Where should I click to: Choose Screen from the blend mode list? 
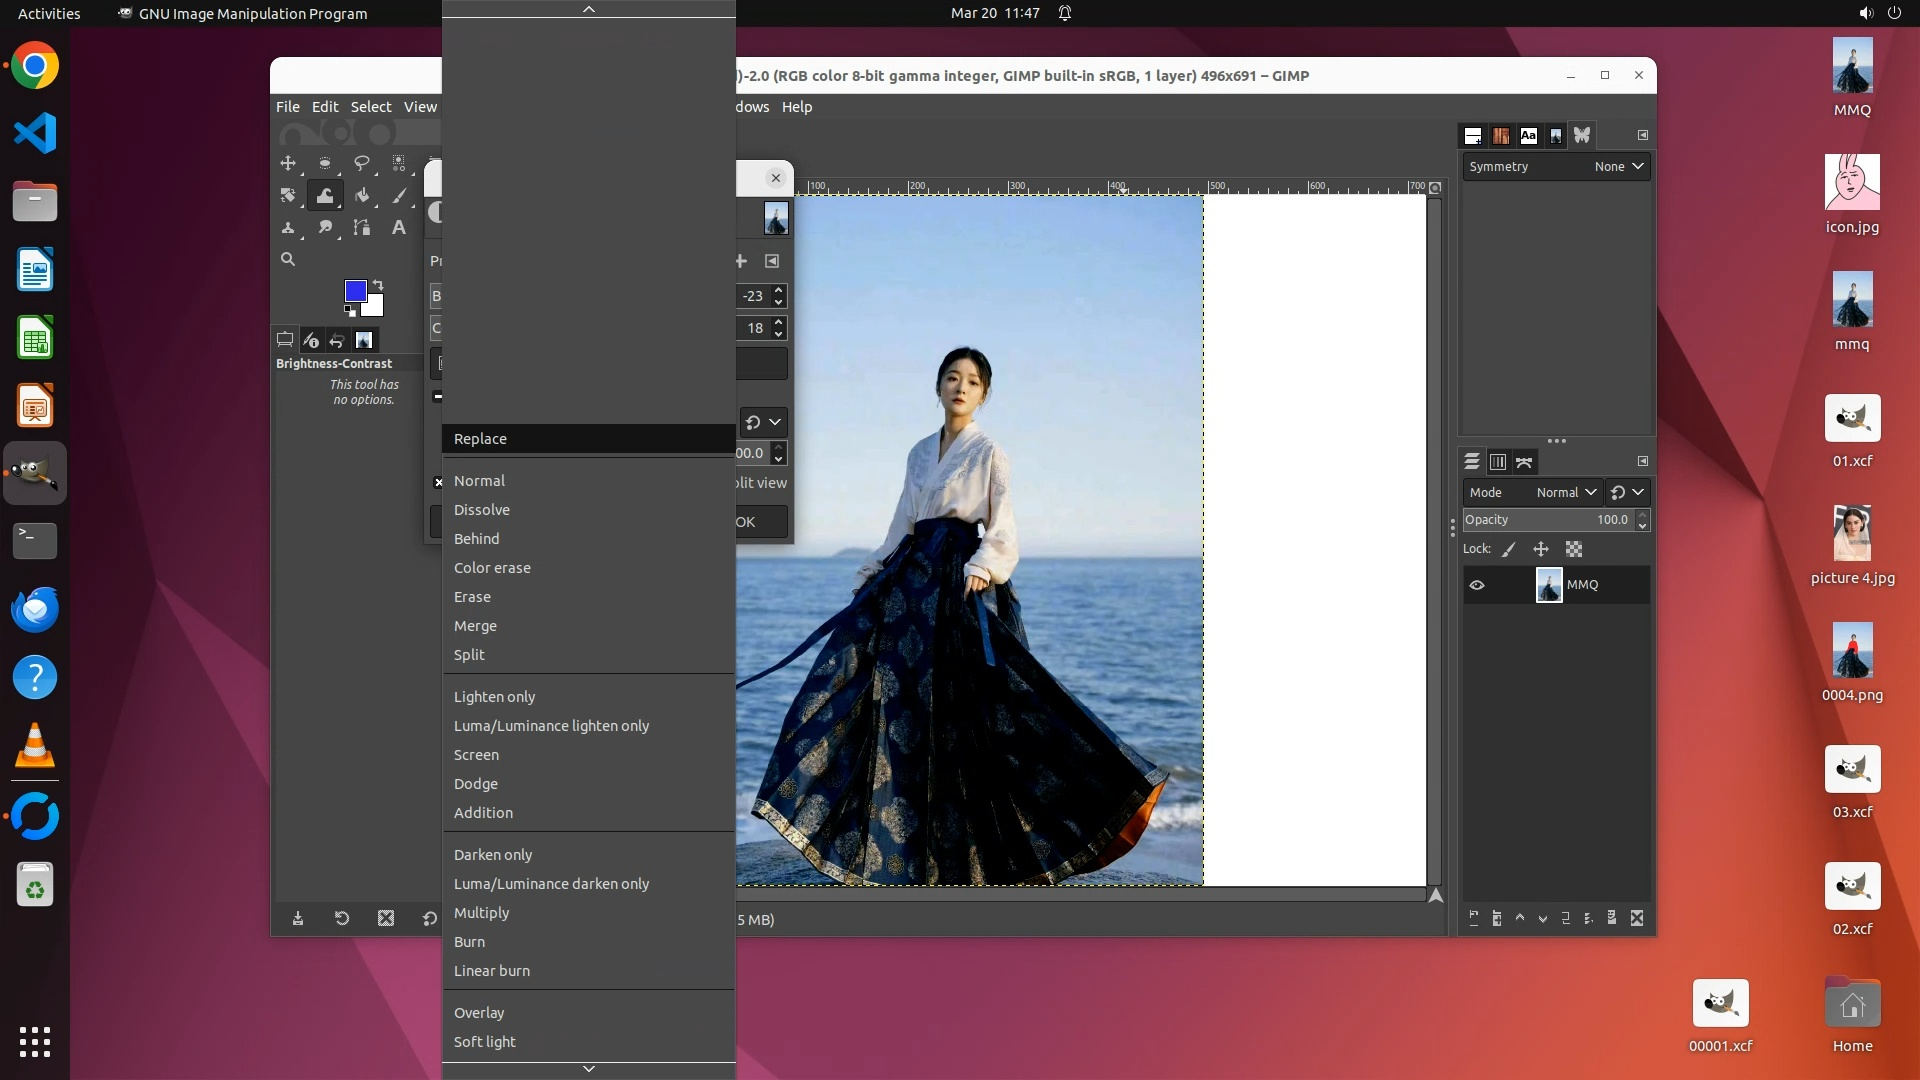[476, 755]
